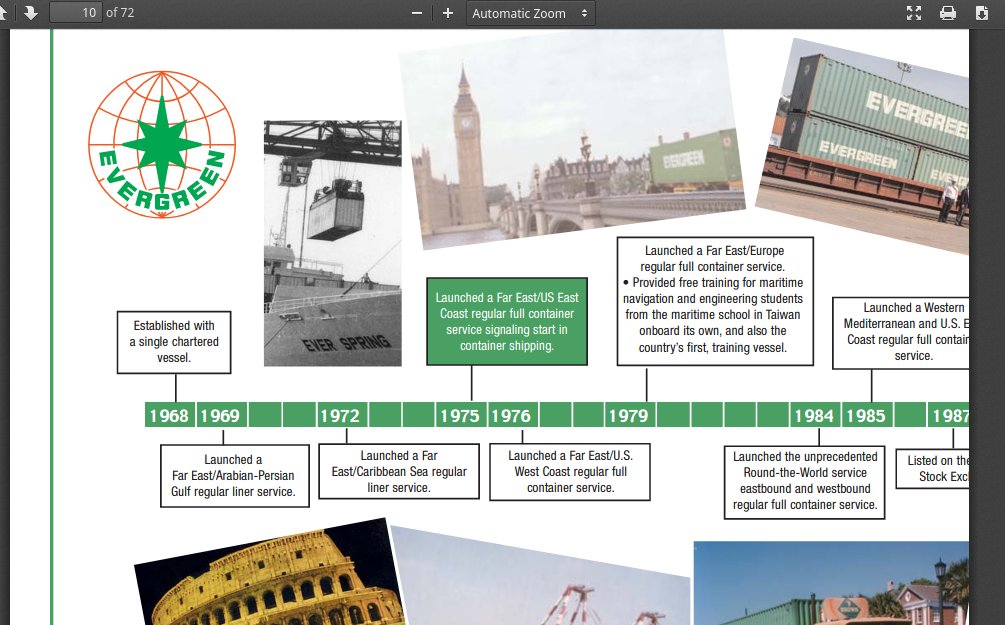Click the "of 72" page count label

[120, 13]
